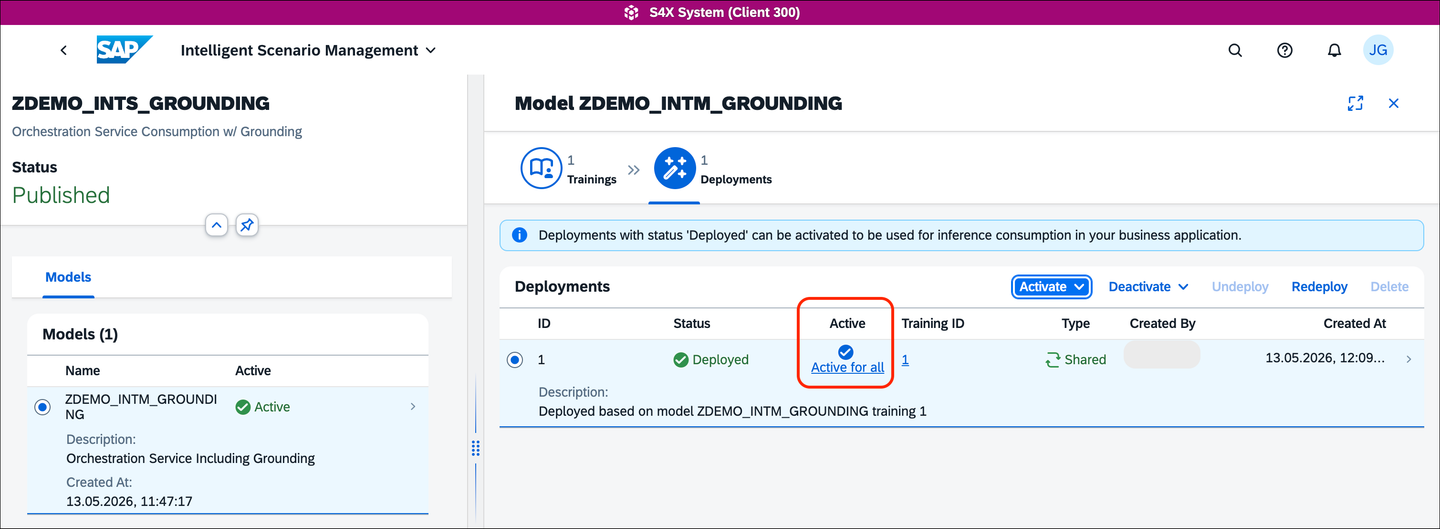Click the Active status of the model
The height and width of the screenshot is (529, 1440).
pos(263,407)
